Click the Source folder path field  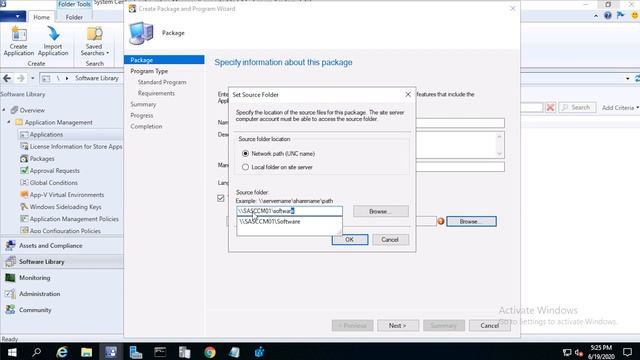[x=289, y=211]
